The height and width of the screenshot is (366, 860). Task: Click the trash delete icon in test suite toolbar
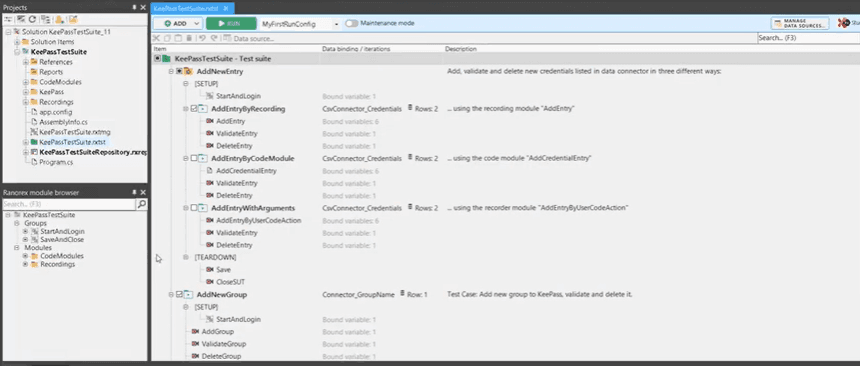(x=189, y=38)
